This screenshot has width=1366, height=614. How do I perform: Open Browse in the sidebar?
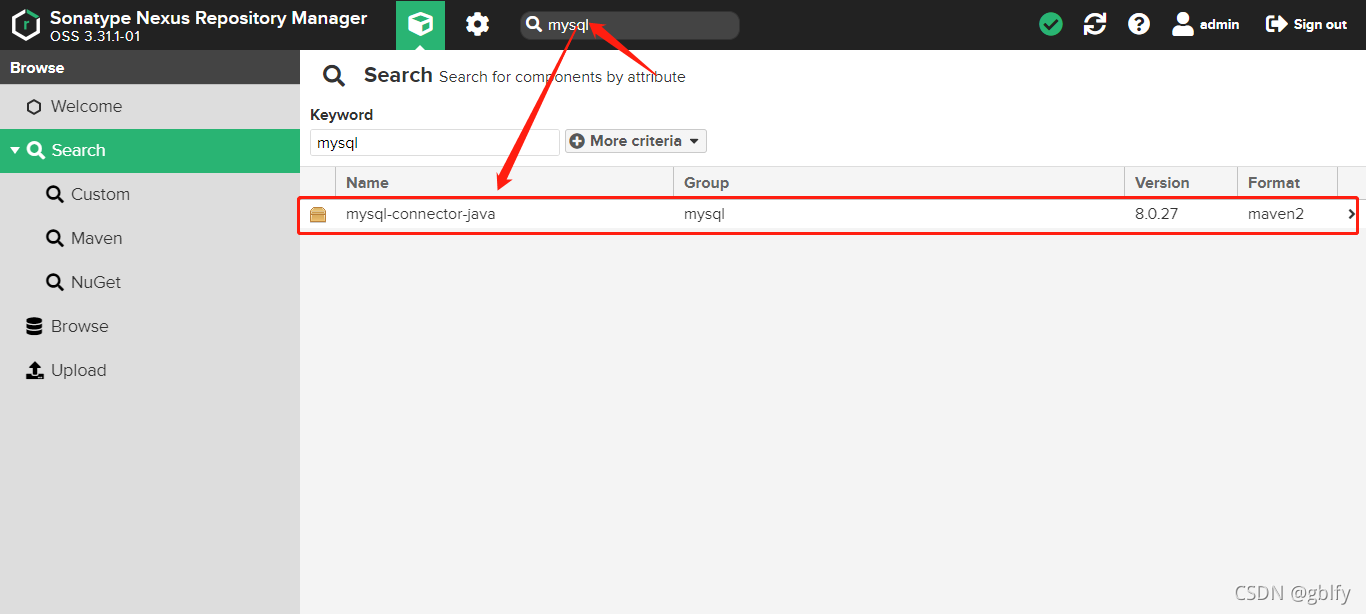150,326
